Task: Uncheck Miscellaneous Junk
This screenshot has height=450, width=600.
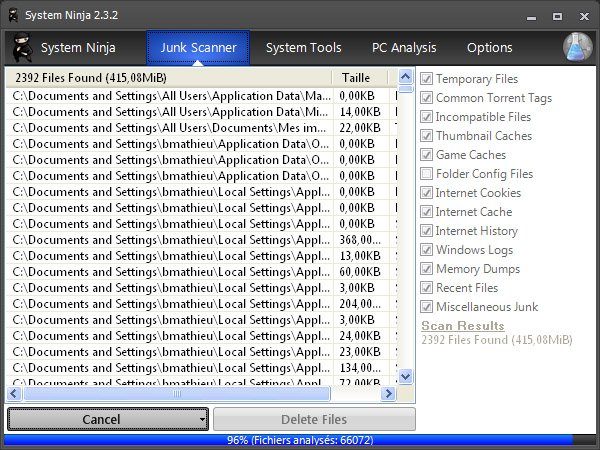Action: [x=426, y=307]
